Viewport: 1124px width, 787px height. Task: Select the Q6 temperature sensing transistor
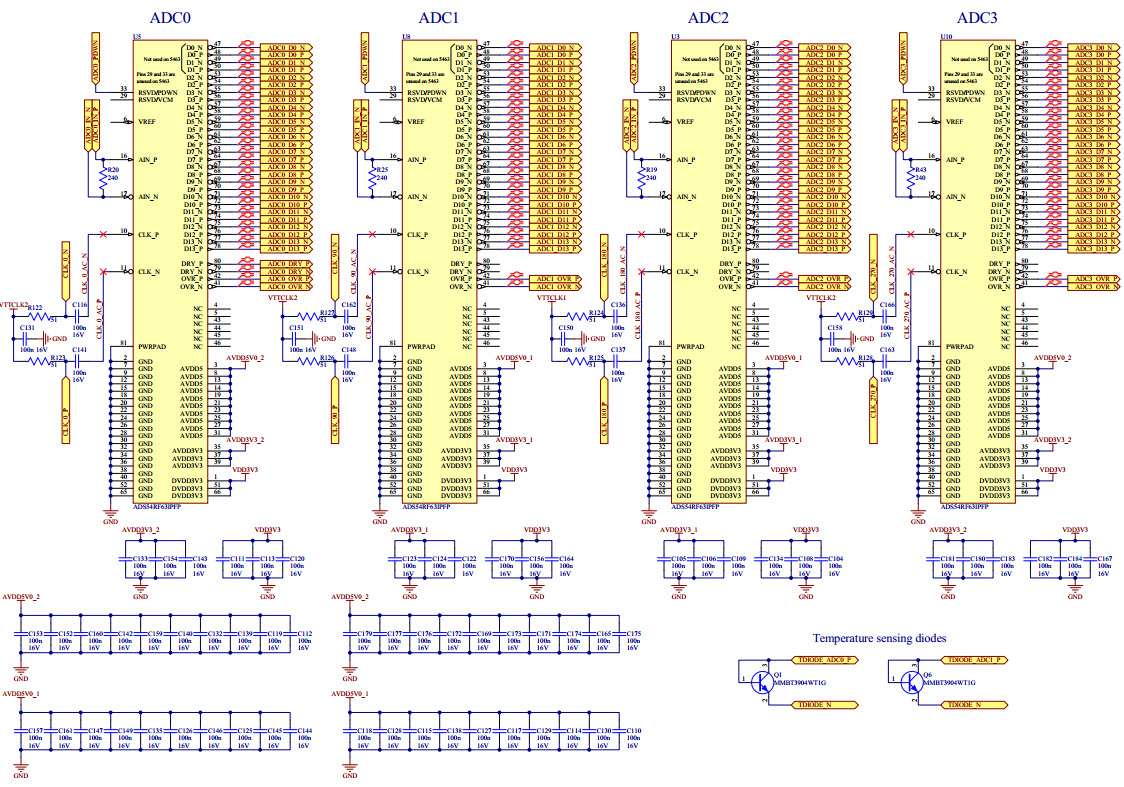911,682
